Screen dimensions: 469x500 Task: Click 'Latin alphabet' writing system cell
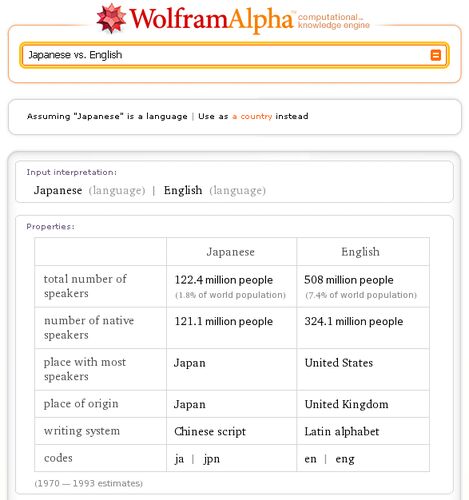(342, 431)
